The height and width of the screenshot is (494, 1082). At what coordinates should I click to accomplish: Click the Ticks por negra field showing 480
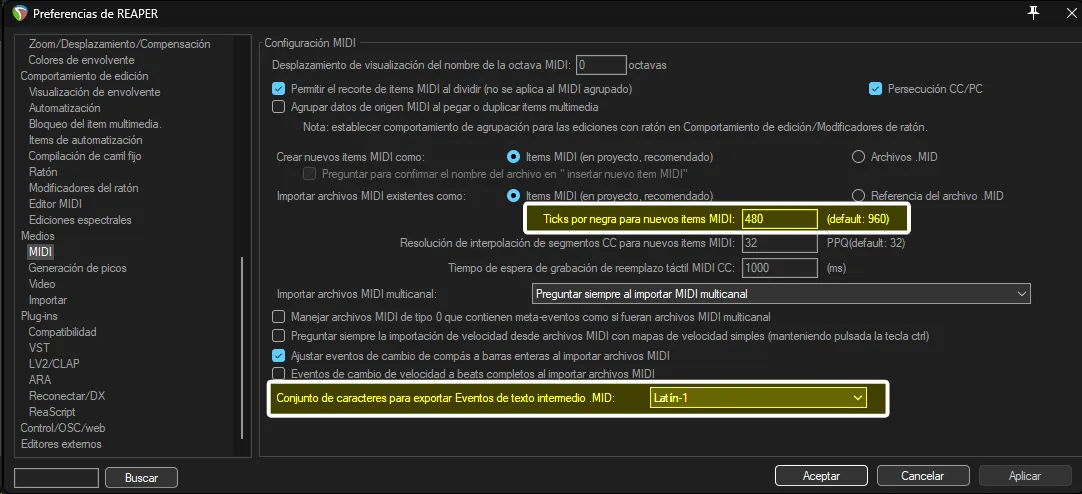point(780,219)
